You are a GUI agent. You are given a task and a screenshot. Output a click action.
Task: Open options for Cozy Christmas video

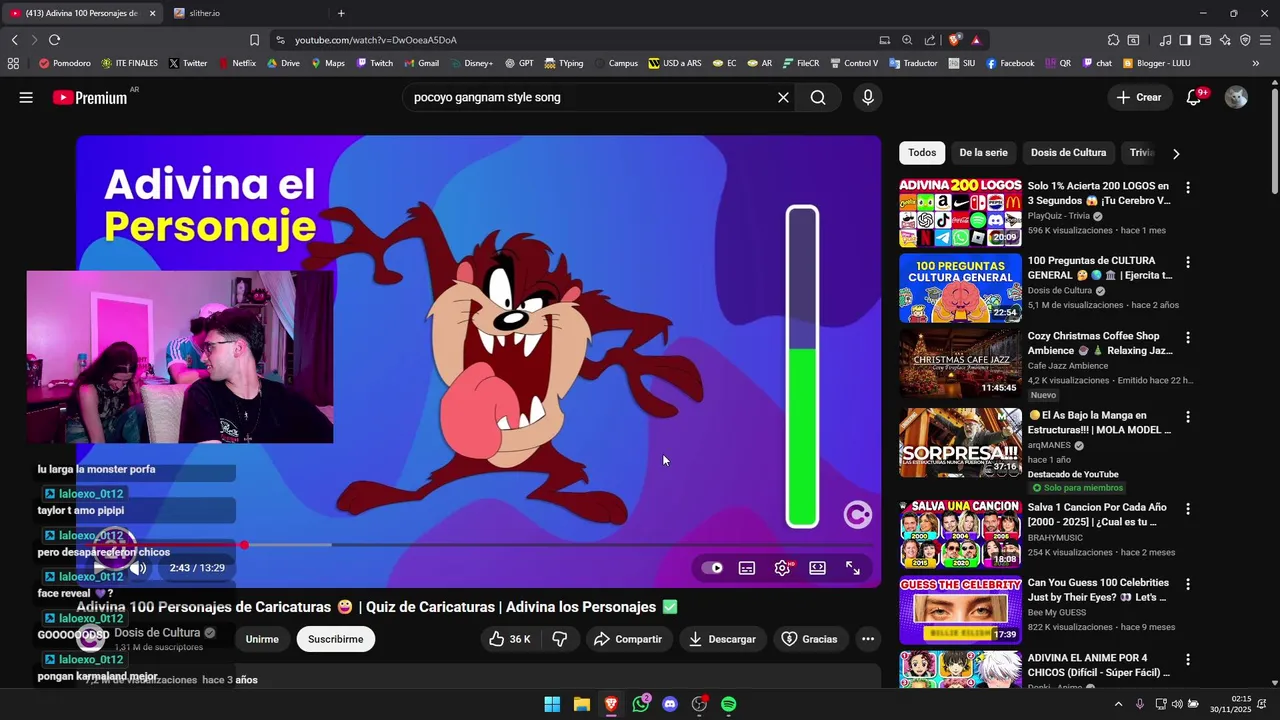tap(1188, 338)
